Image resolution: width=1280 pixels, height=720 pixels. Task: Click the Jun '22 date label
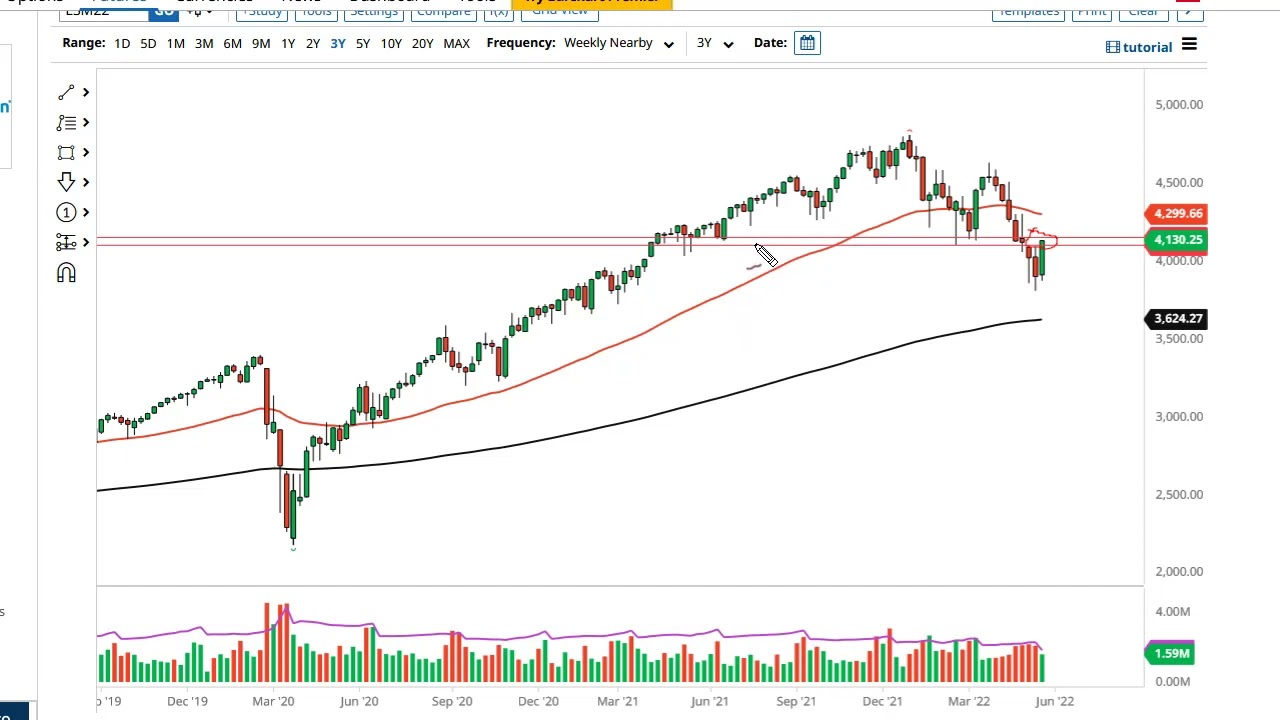click(1055, 701)
